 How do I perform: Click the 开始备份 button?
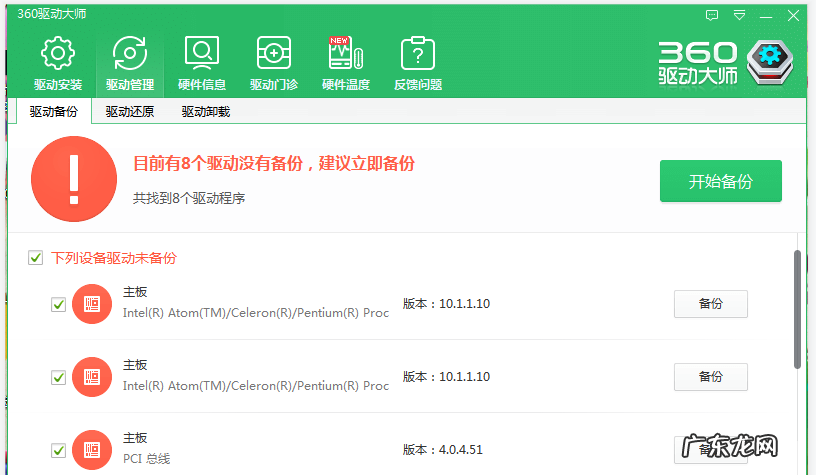click(721, 181)
